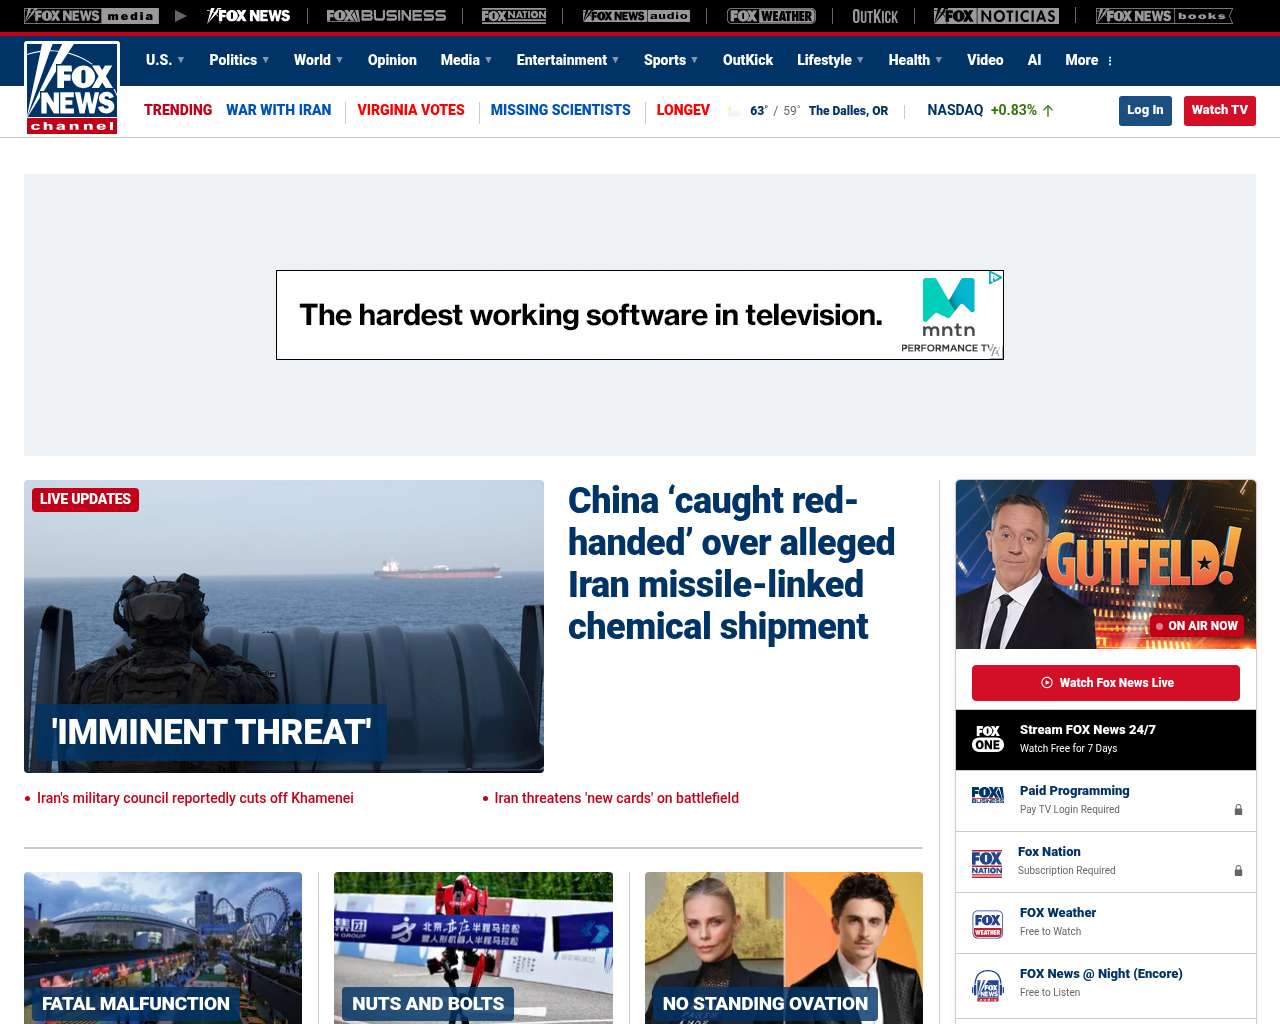The image size is (1280, 1024).
Task: Click the weather cloud icon
Action: 735,111
